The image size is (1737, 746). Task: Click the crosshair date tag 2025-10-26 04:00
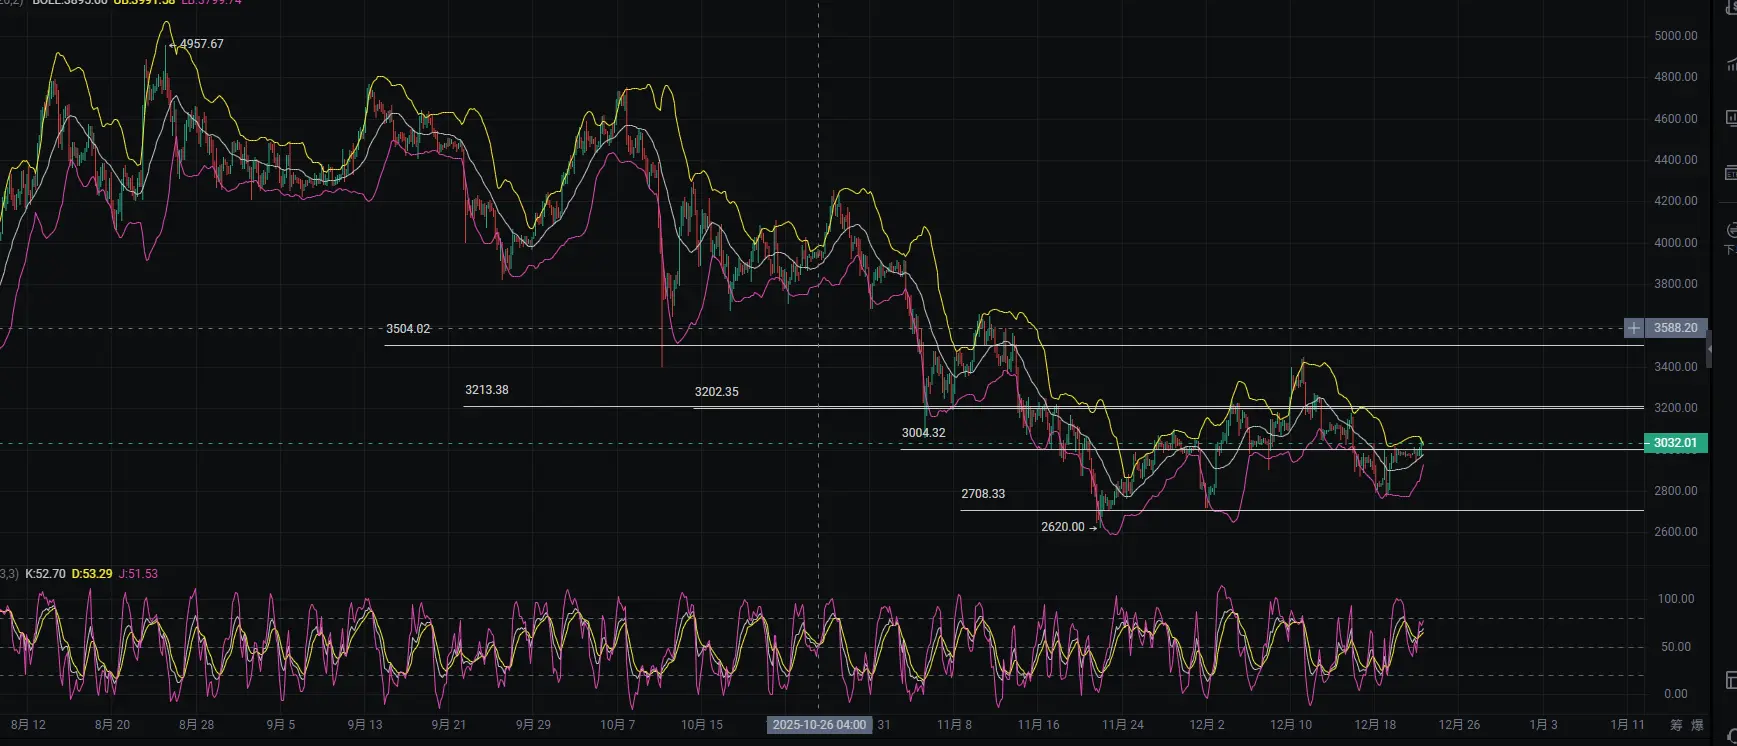click(x=819, y=725)
